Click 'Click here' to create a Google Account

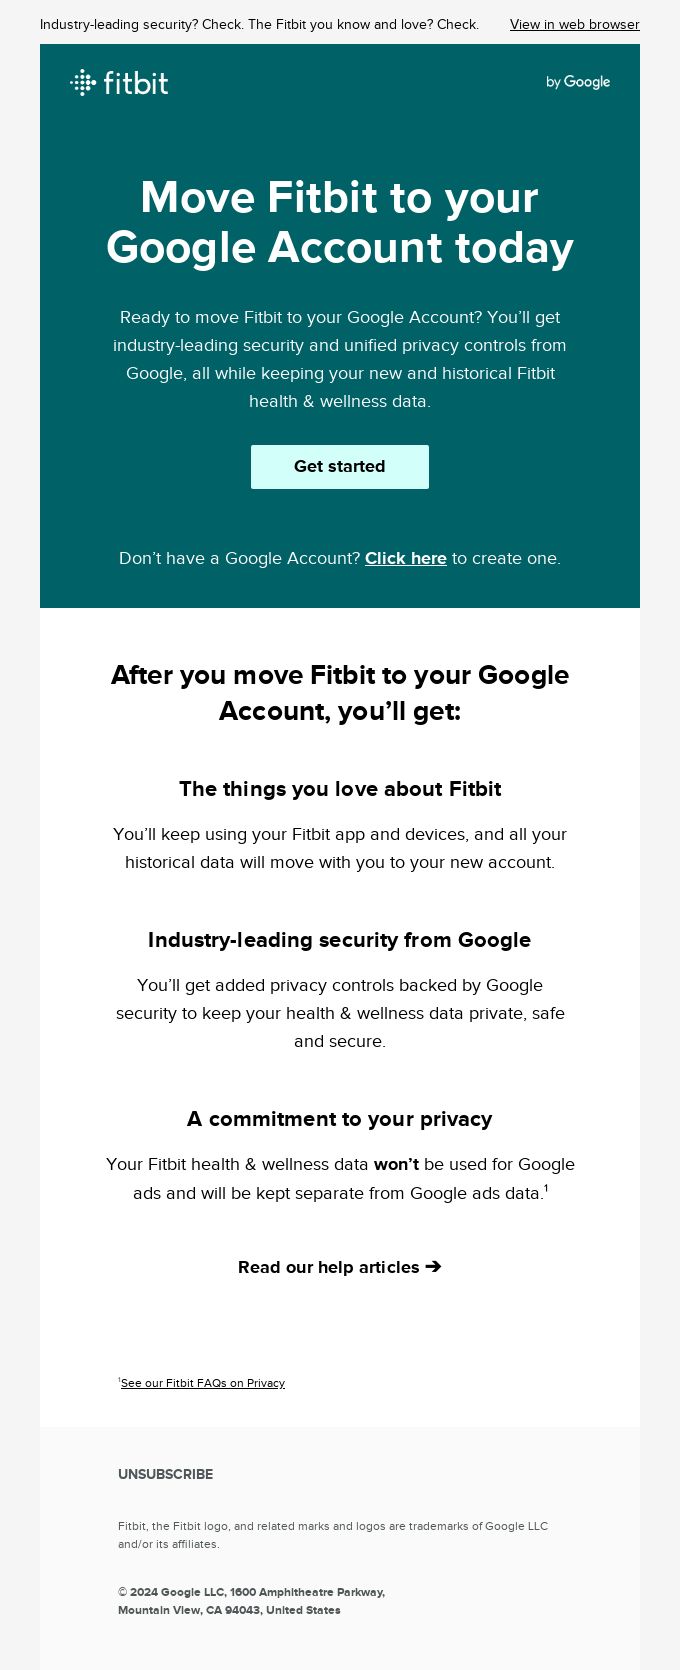[405, 558]
